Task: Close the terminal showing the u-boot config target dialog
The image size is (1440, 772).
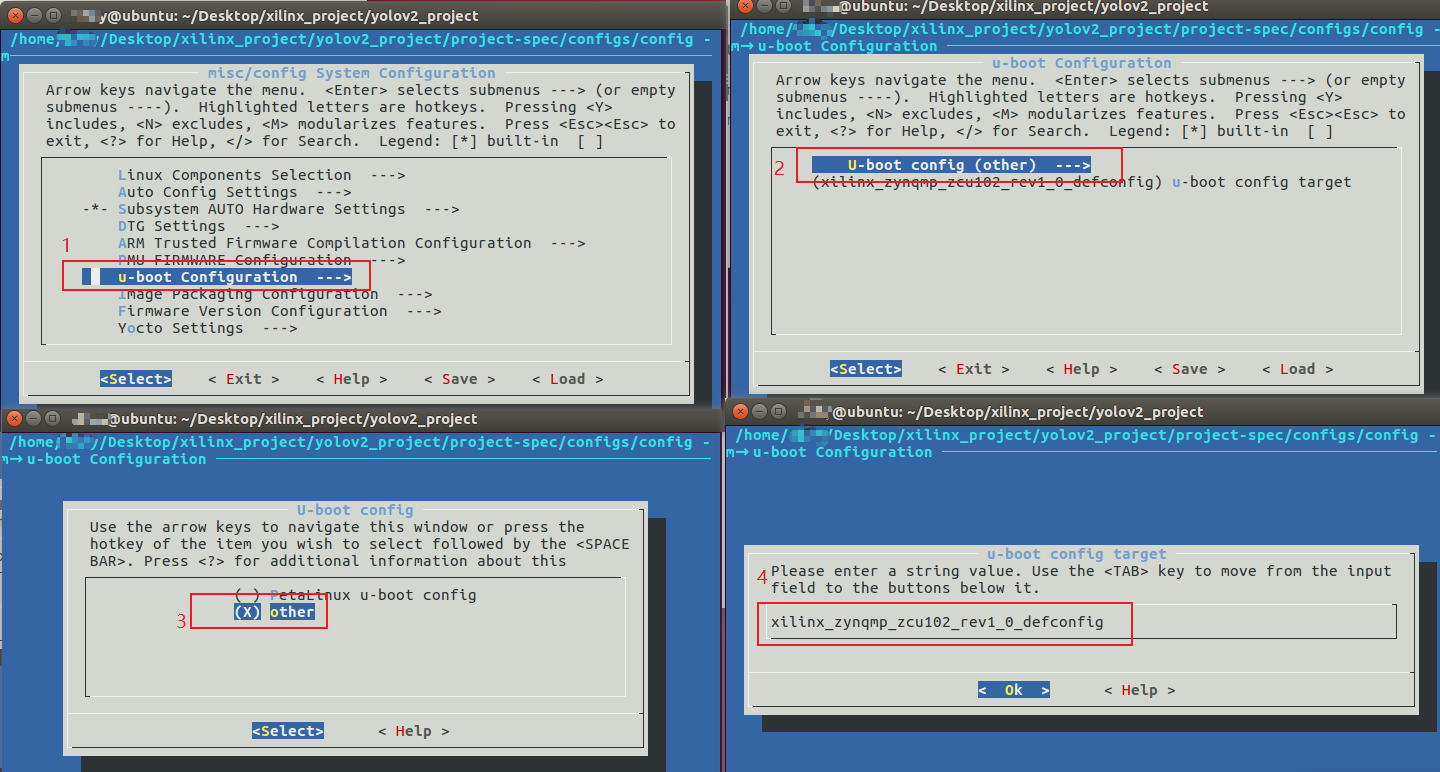Action: [x=742, y=411]
